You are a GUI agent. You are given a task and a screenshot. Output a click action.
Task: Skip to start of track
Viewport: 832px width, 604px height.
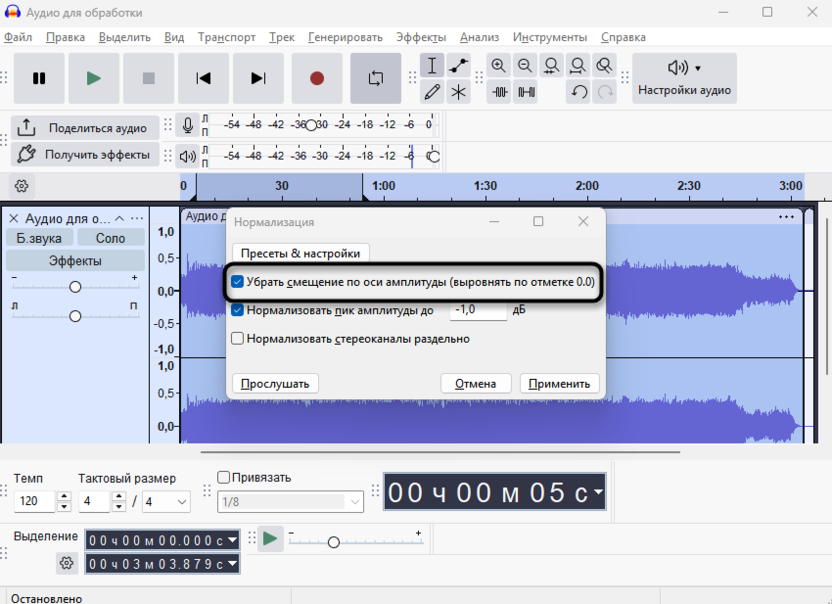point(203,78)
